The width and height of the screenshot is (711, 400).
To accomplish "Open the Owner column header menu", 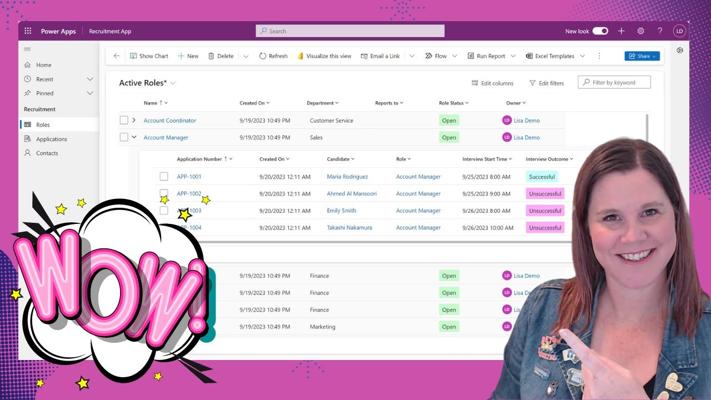I will click(x=516, y=103).
